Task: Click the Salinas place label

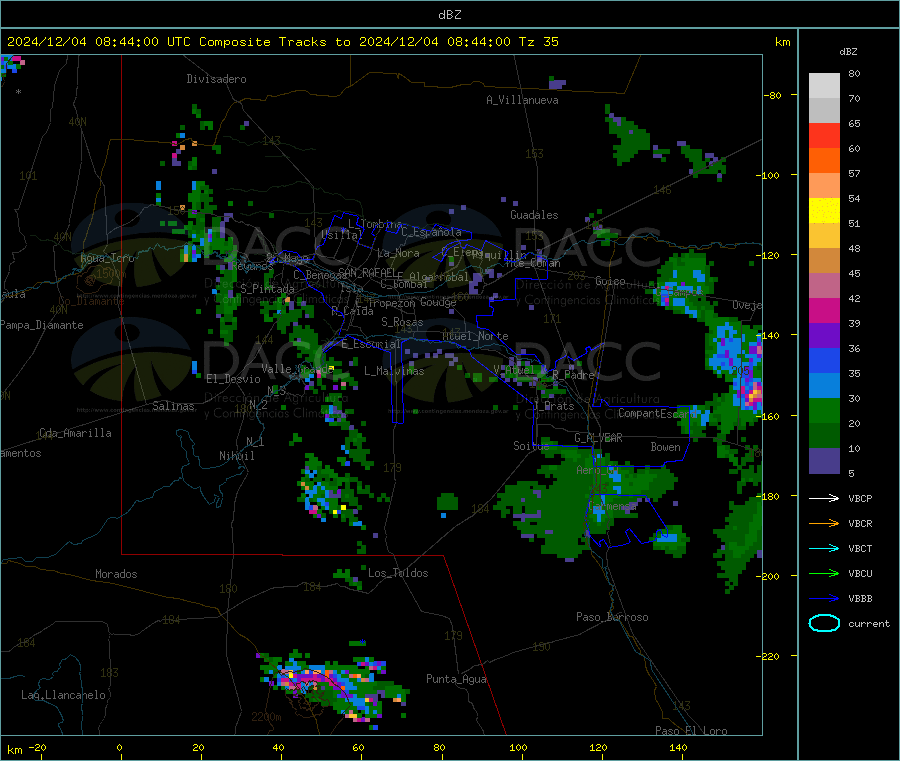Action: click(x=173, y=406)
